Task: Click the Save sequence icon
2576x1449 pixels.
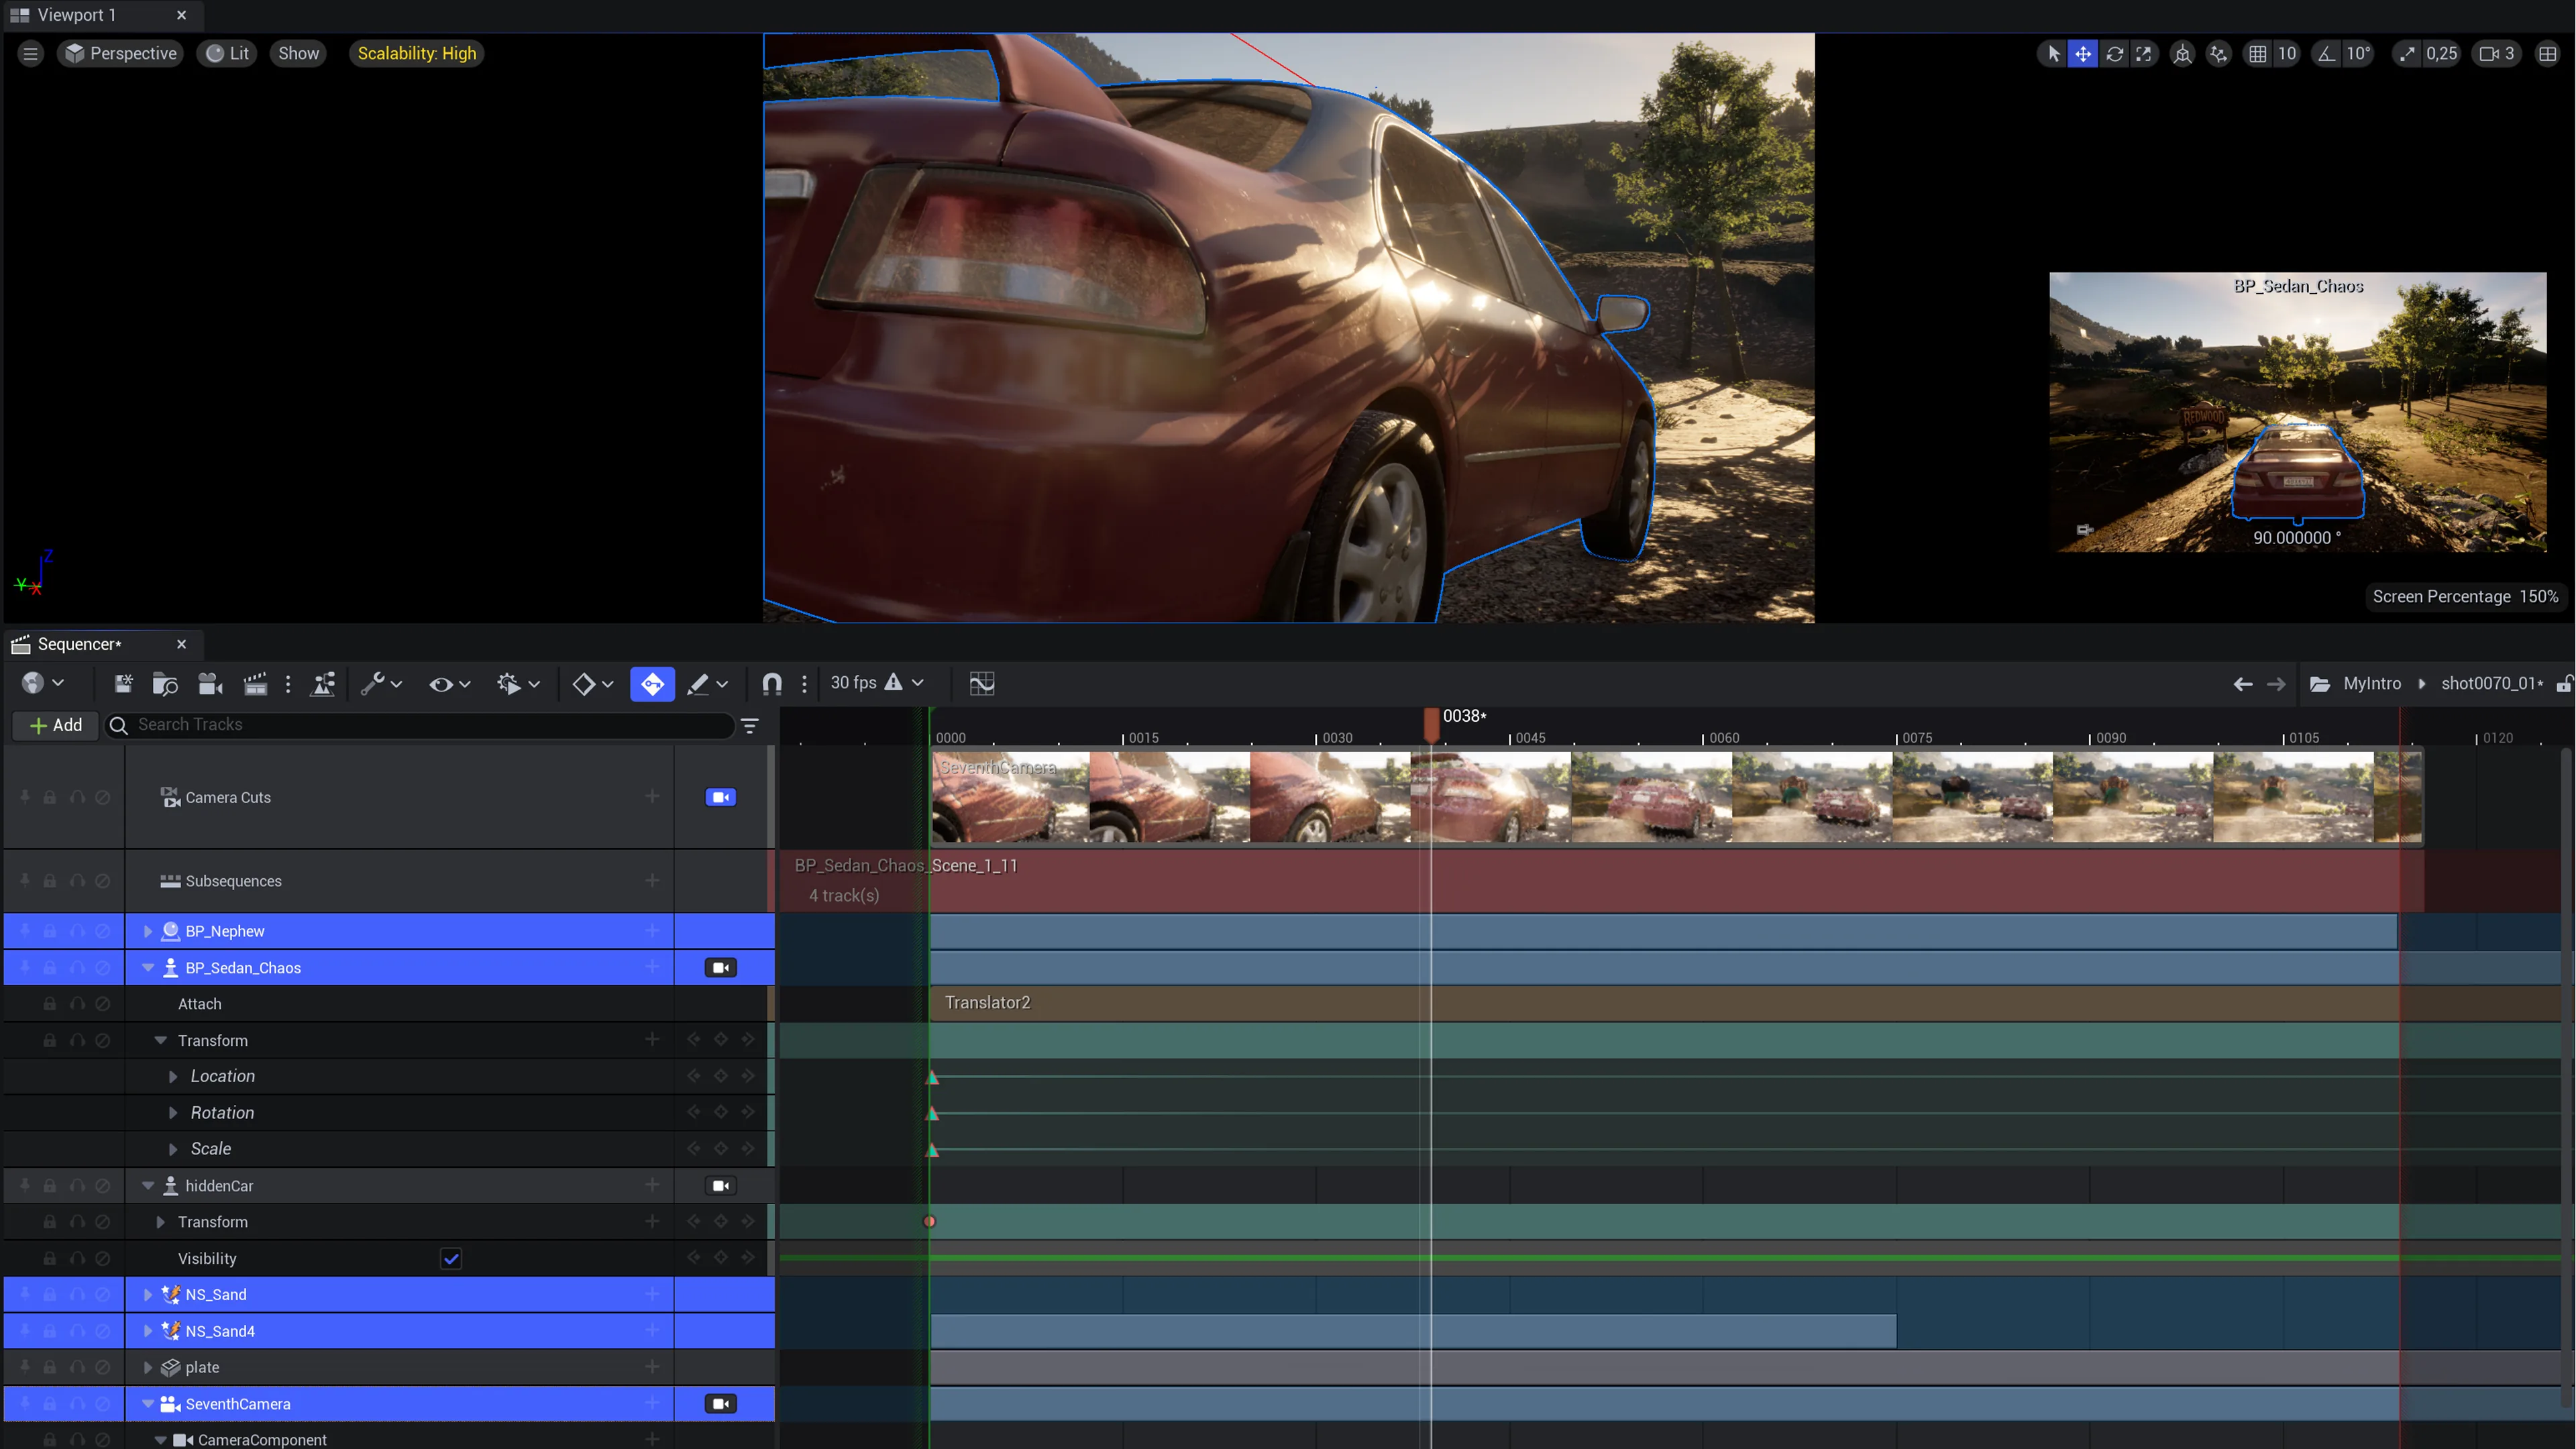Action: [x=124, y=684]
